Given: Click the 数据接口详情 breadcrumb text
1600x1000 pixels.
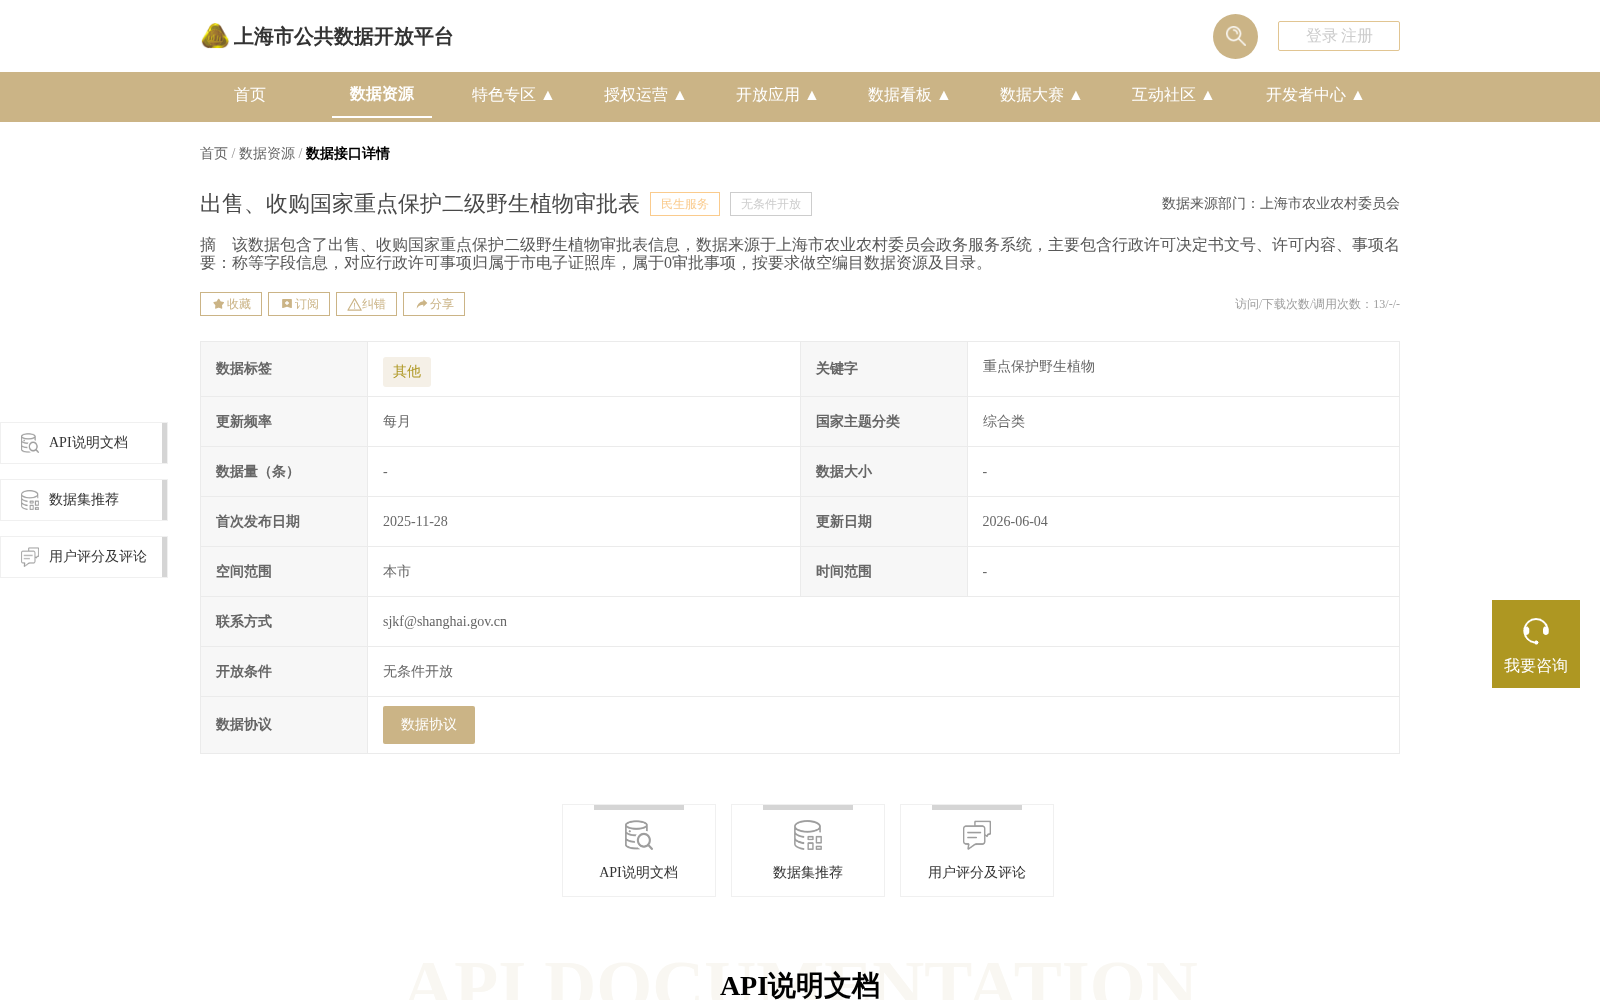Looking at the screenshot, I should click(347, 153).
